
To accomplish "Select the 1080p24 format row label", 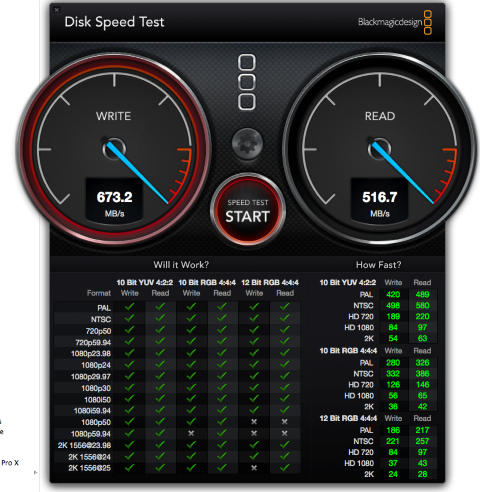I will (96, 365).
